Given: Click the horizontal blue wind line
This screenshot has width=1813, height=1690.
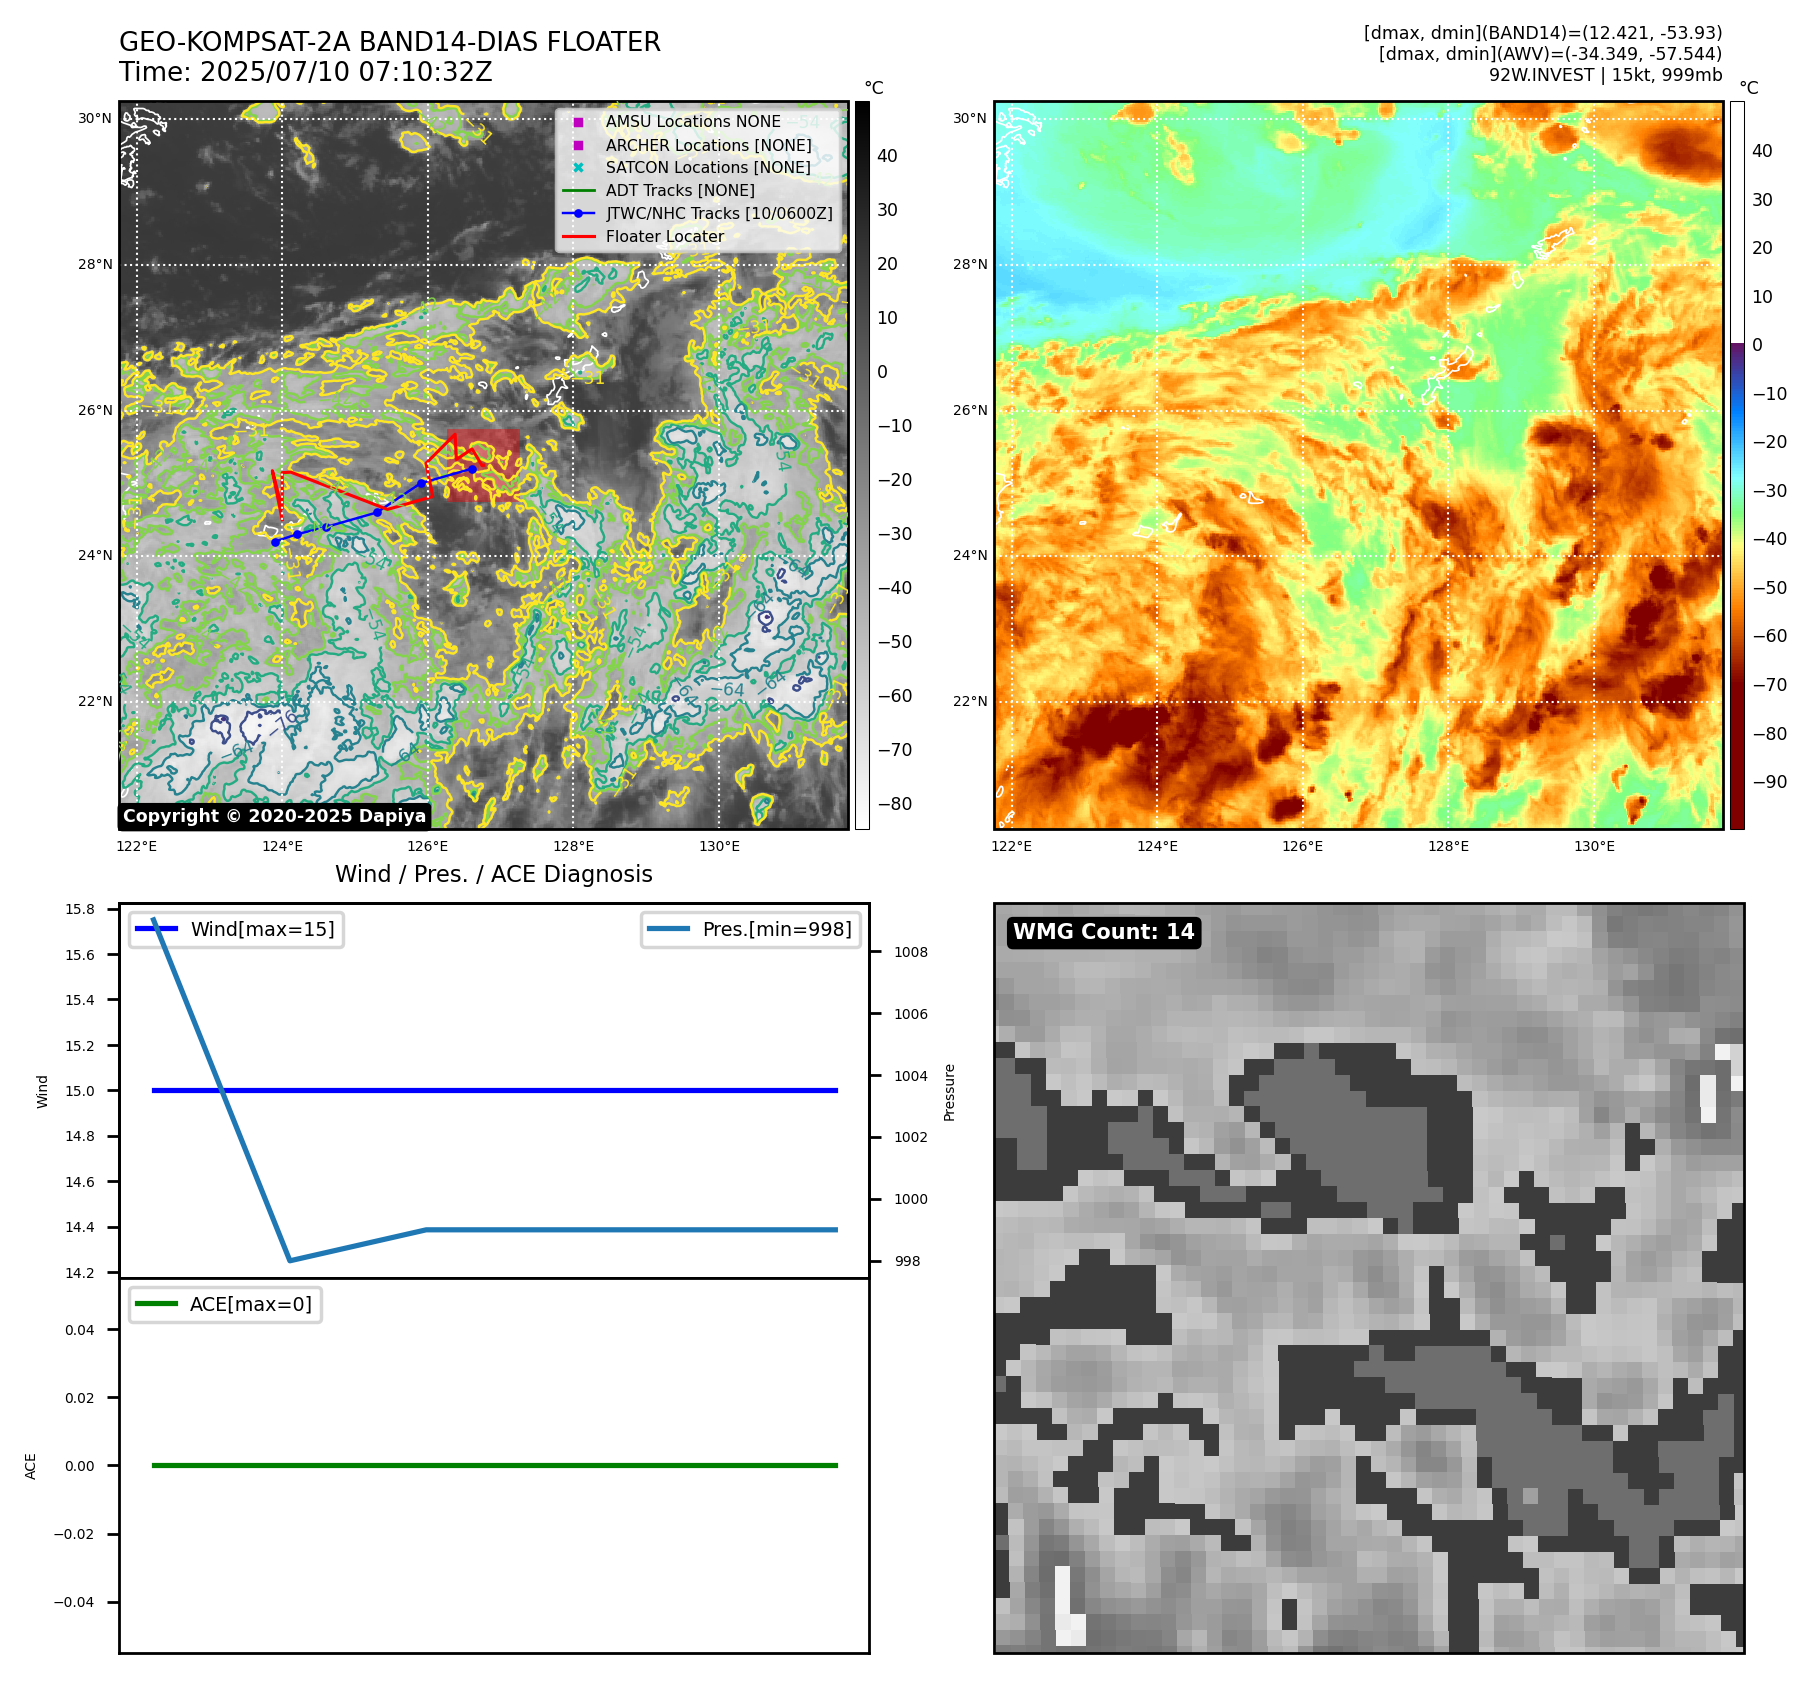Looking at the screenshot, I should click(x=495, y=1090).
